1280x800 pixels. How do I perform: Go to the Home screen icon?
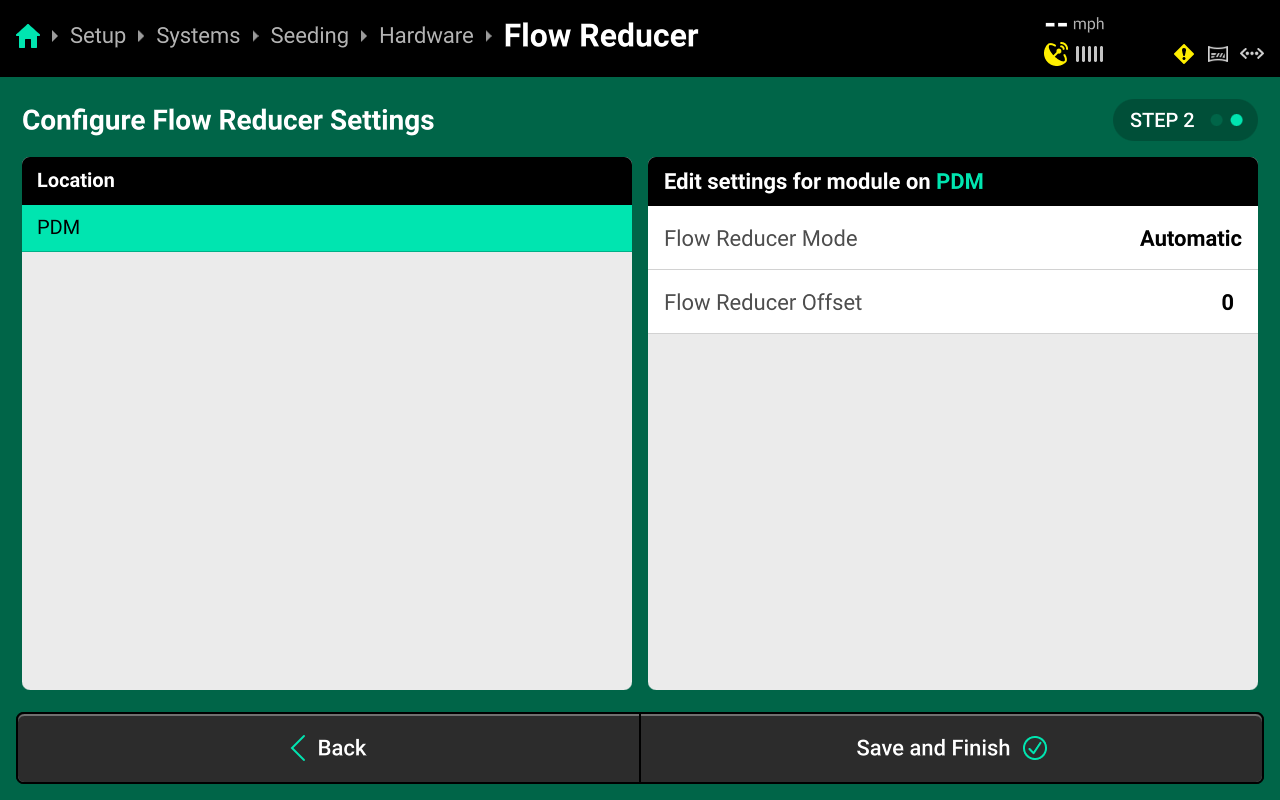(28, 37)
